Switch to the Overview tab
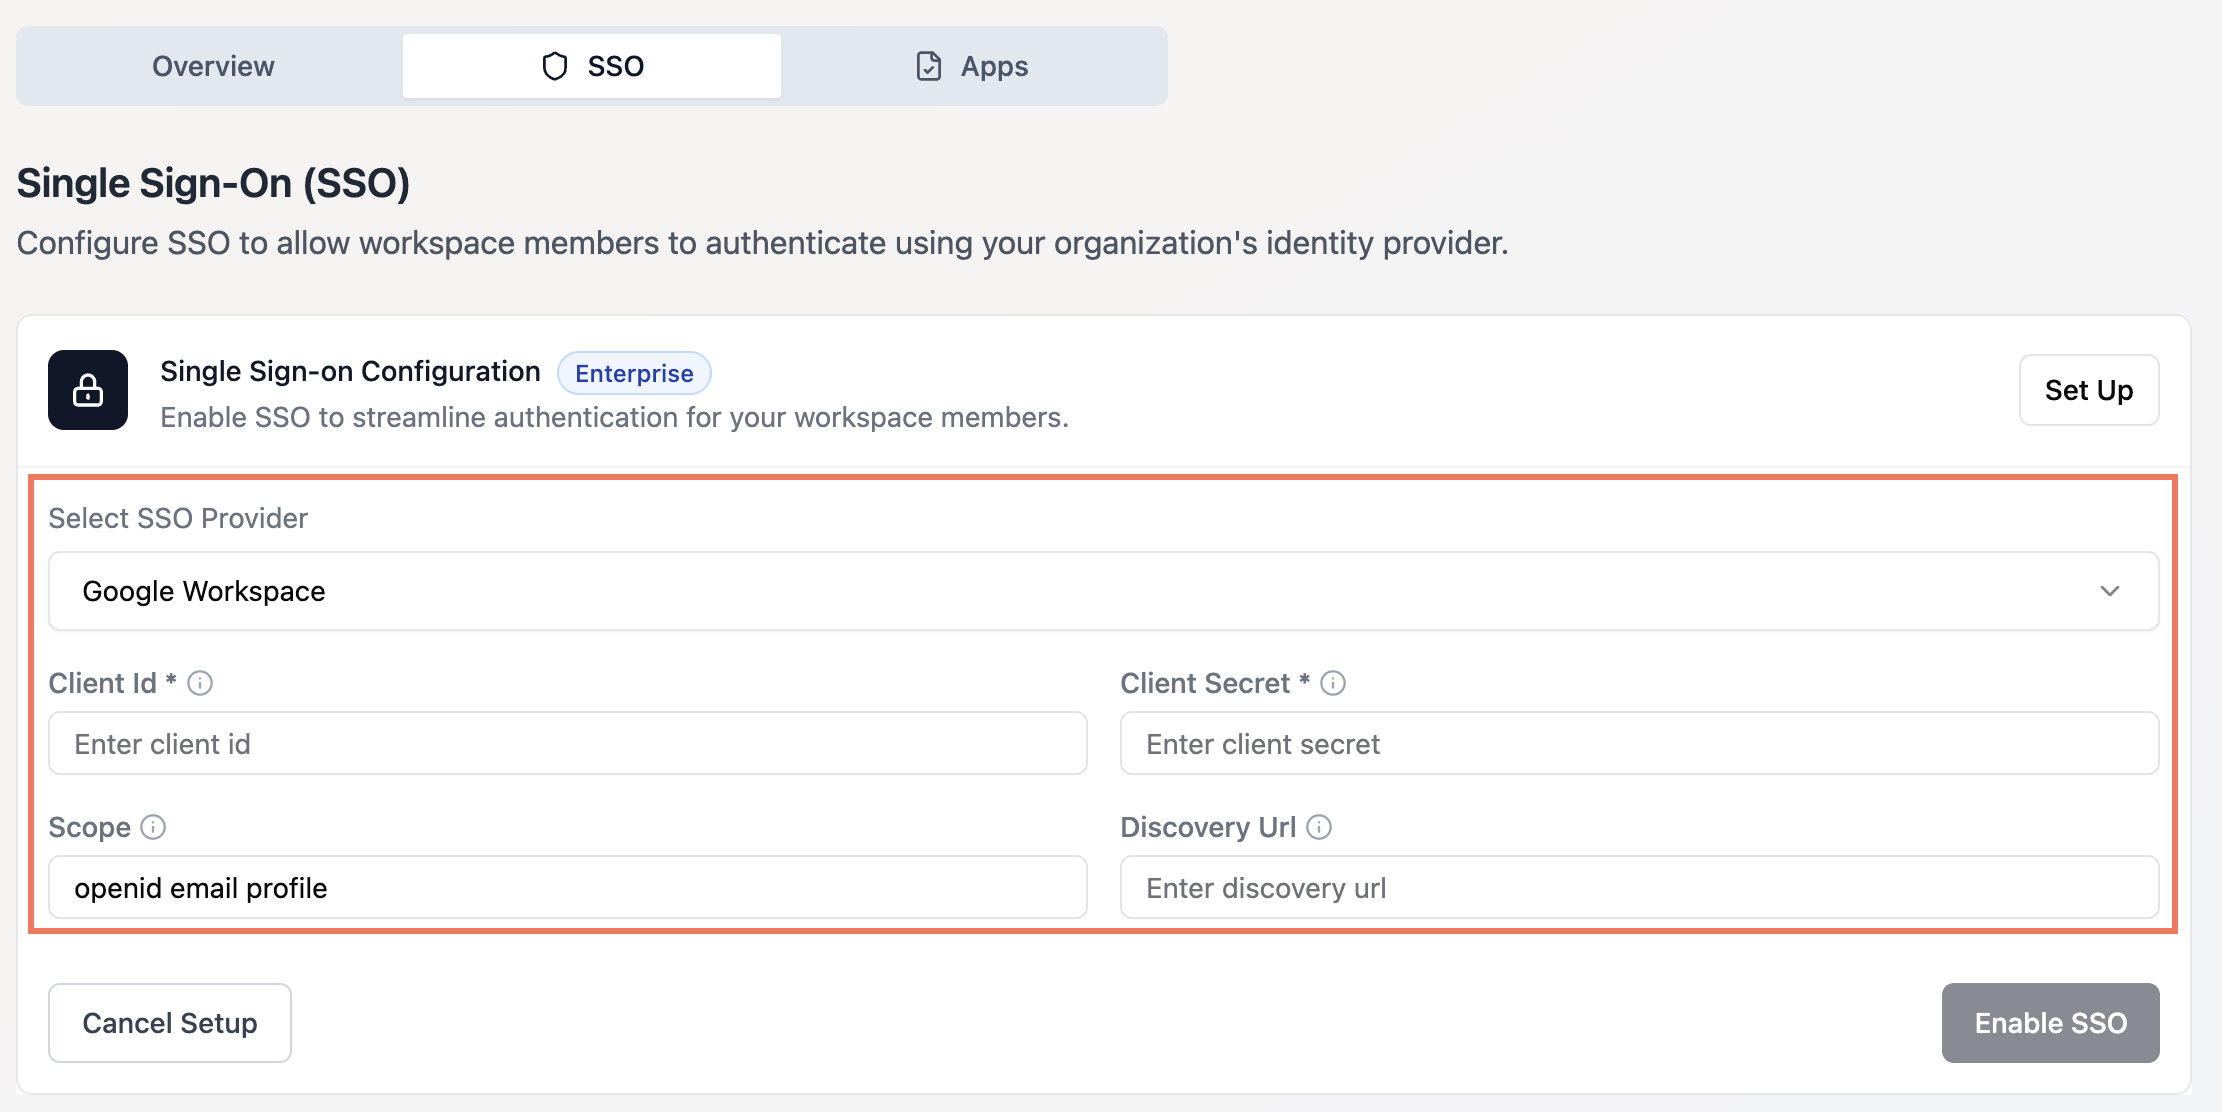Viewport: 2222px width, 1112px height. pyautogui.click(x=213, y=66)
